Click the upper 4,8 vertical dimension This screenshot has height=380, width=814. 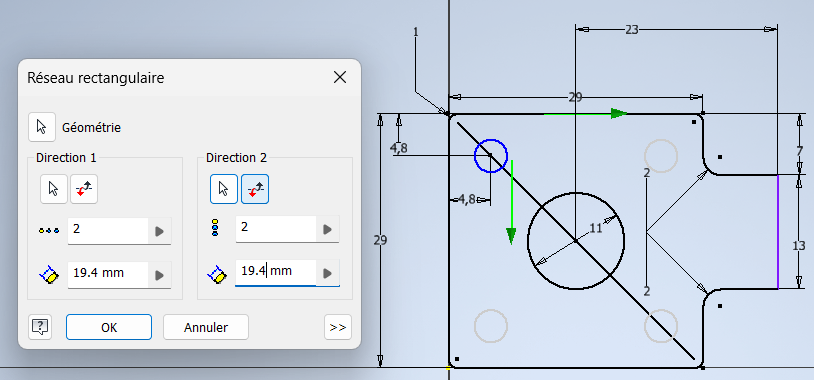pyautogui.click(x=399, y=148)
